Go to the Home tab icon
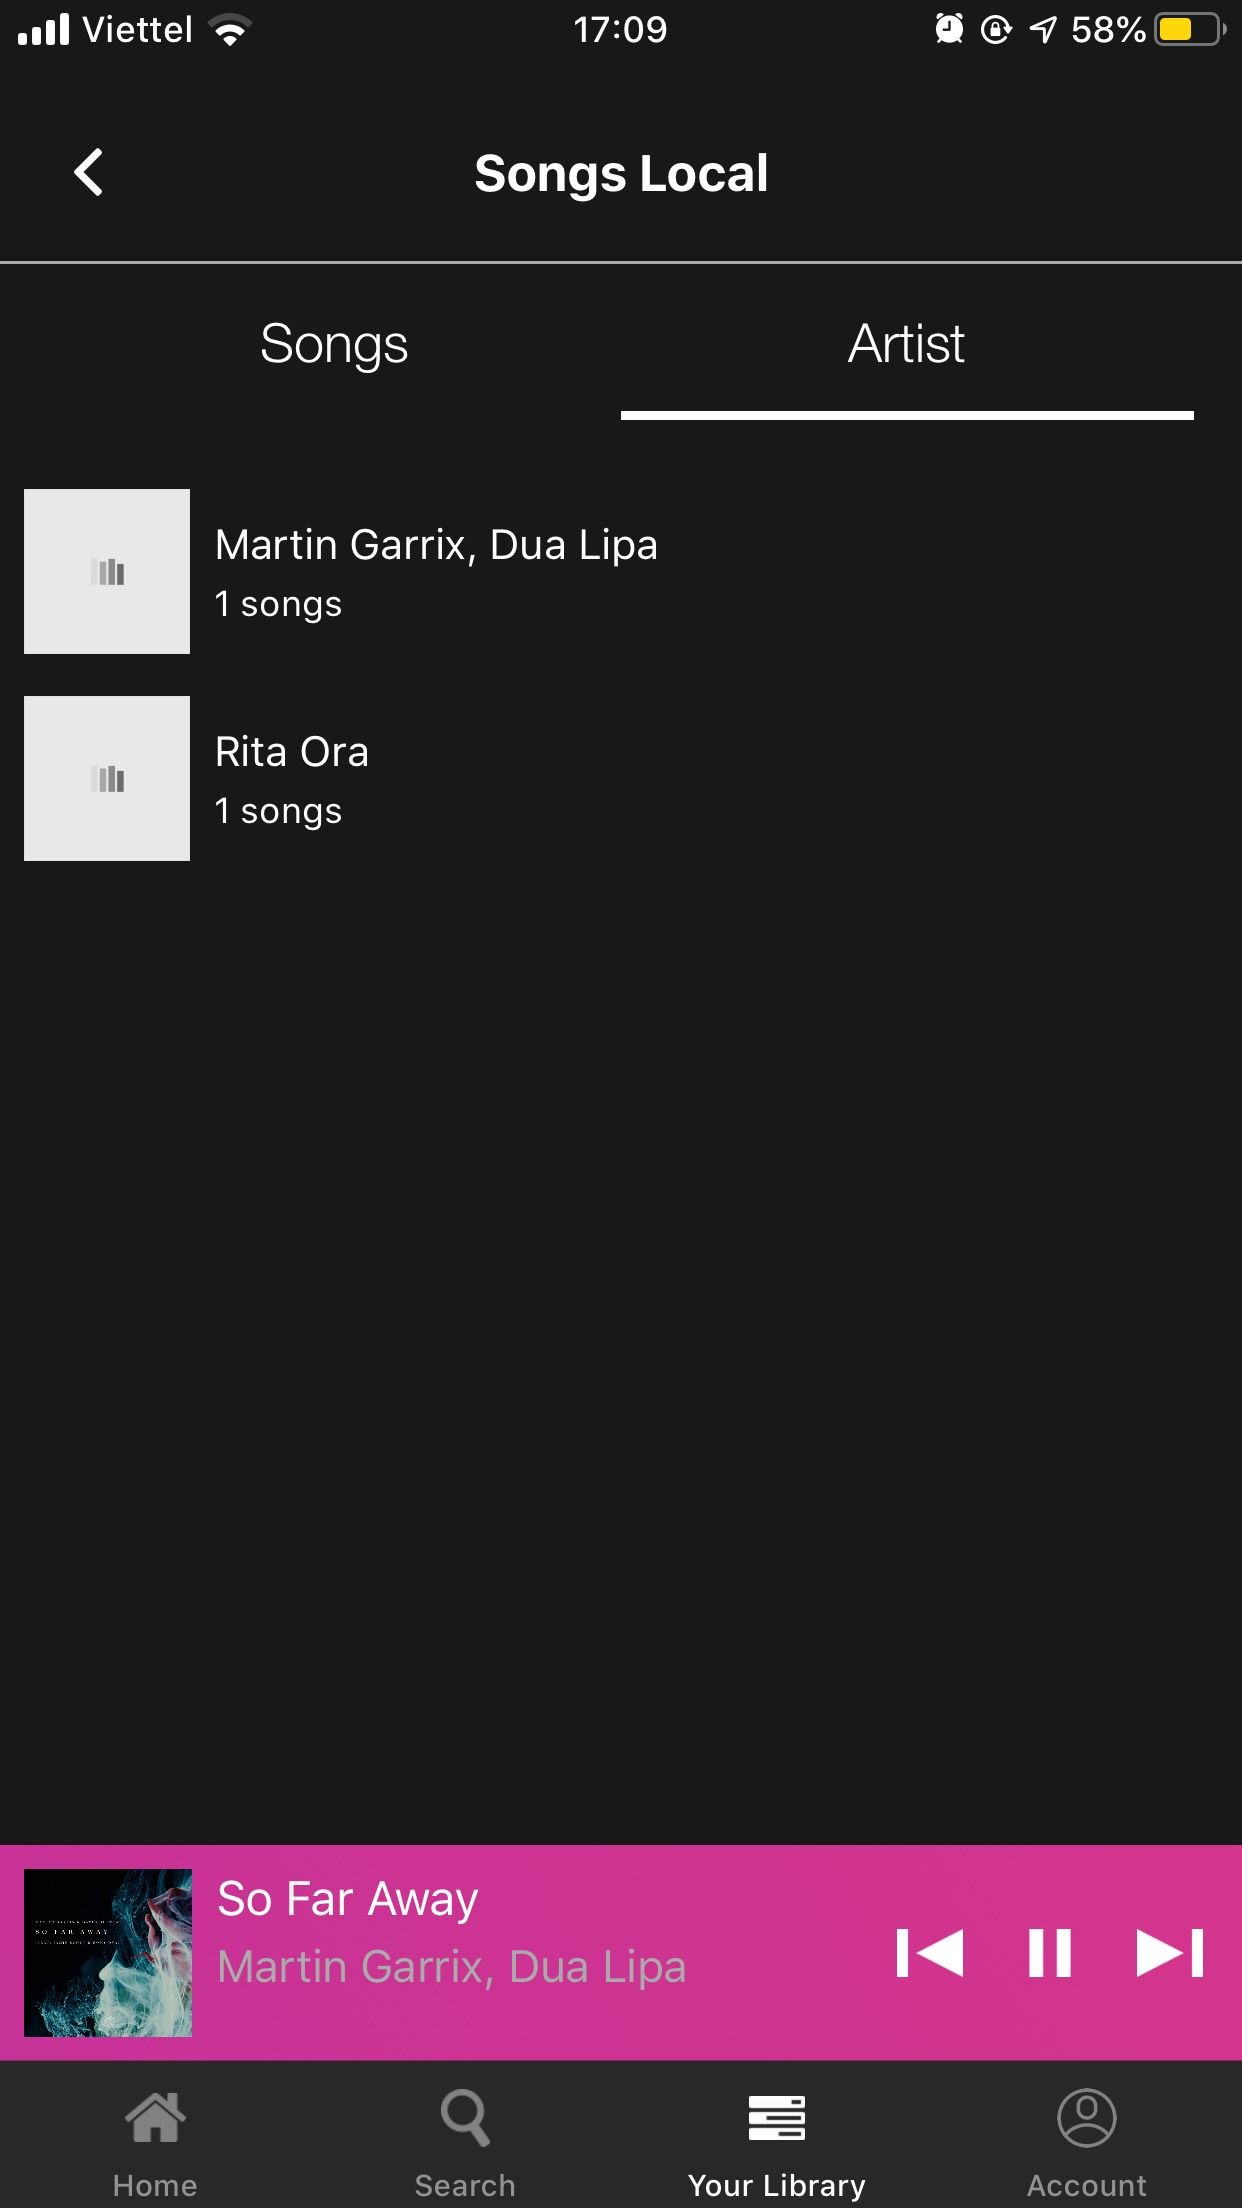The image size is (1242, 2208). [x=155, y=2118]
